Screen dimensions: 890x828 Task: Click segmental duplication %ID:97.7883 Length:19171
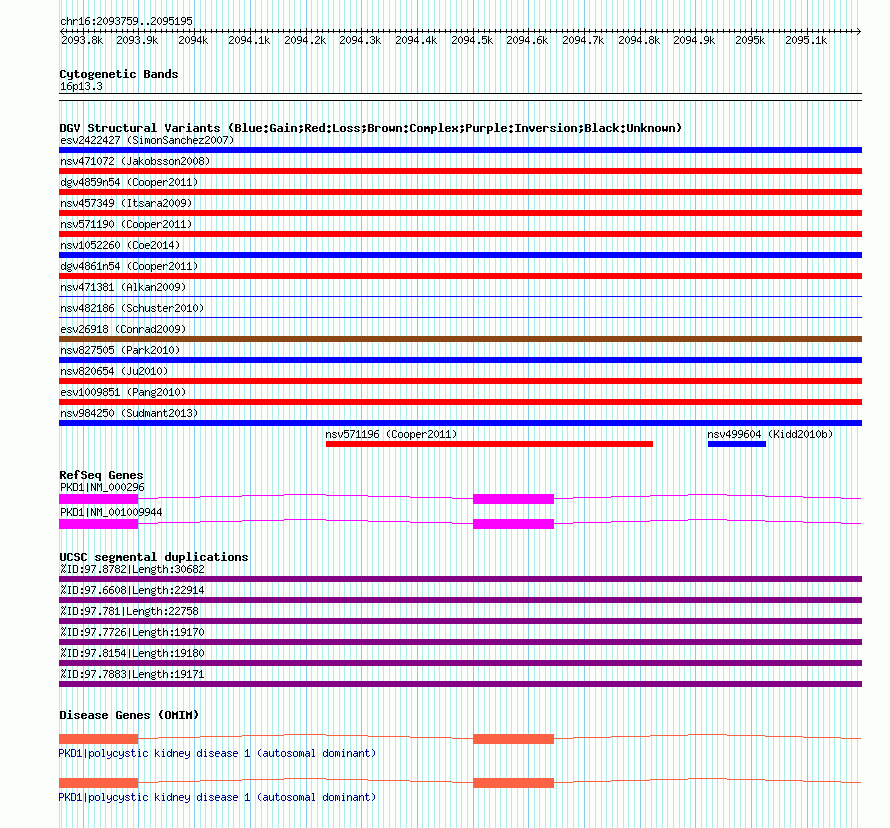tap(460, 684)
